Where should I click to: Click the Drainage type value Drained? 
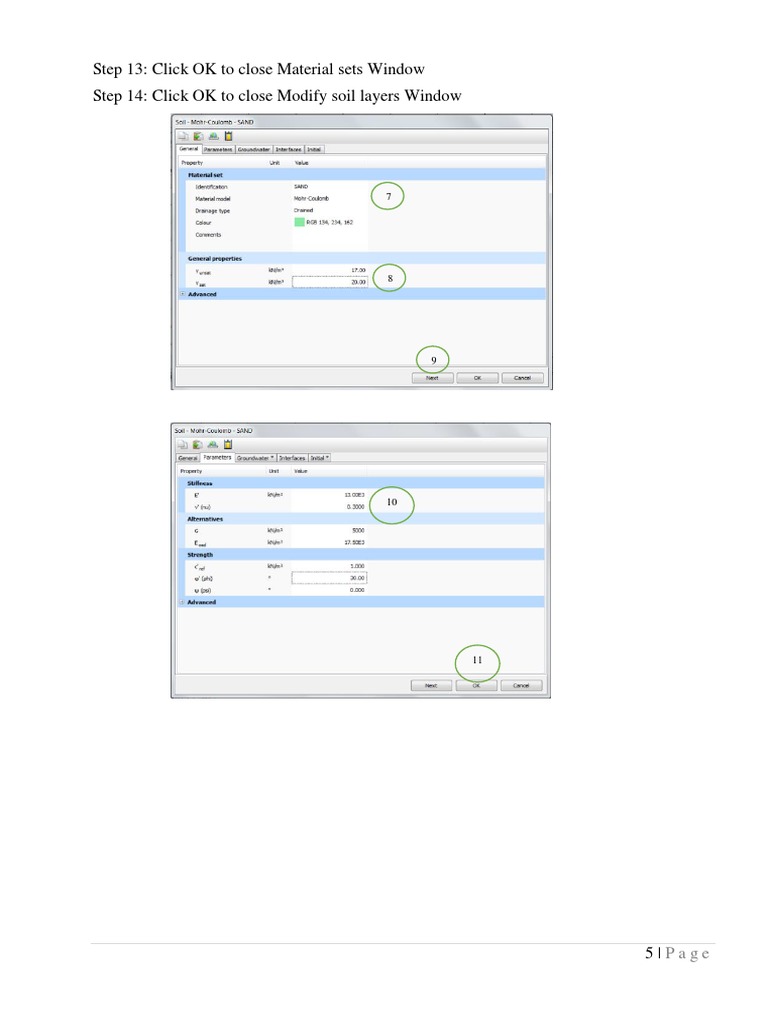coord(304,210)
